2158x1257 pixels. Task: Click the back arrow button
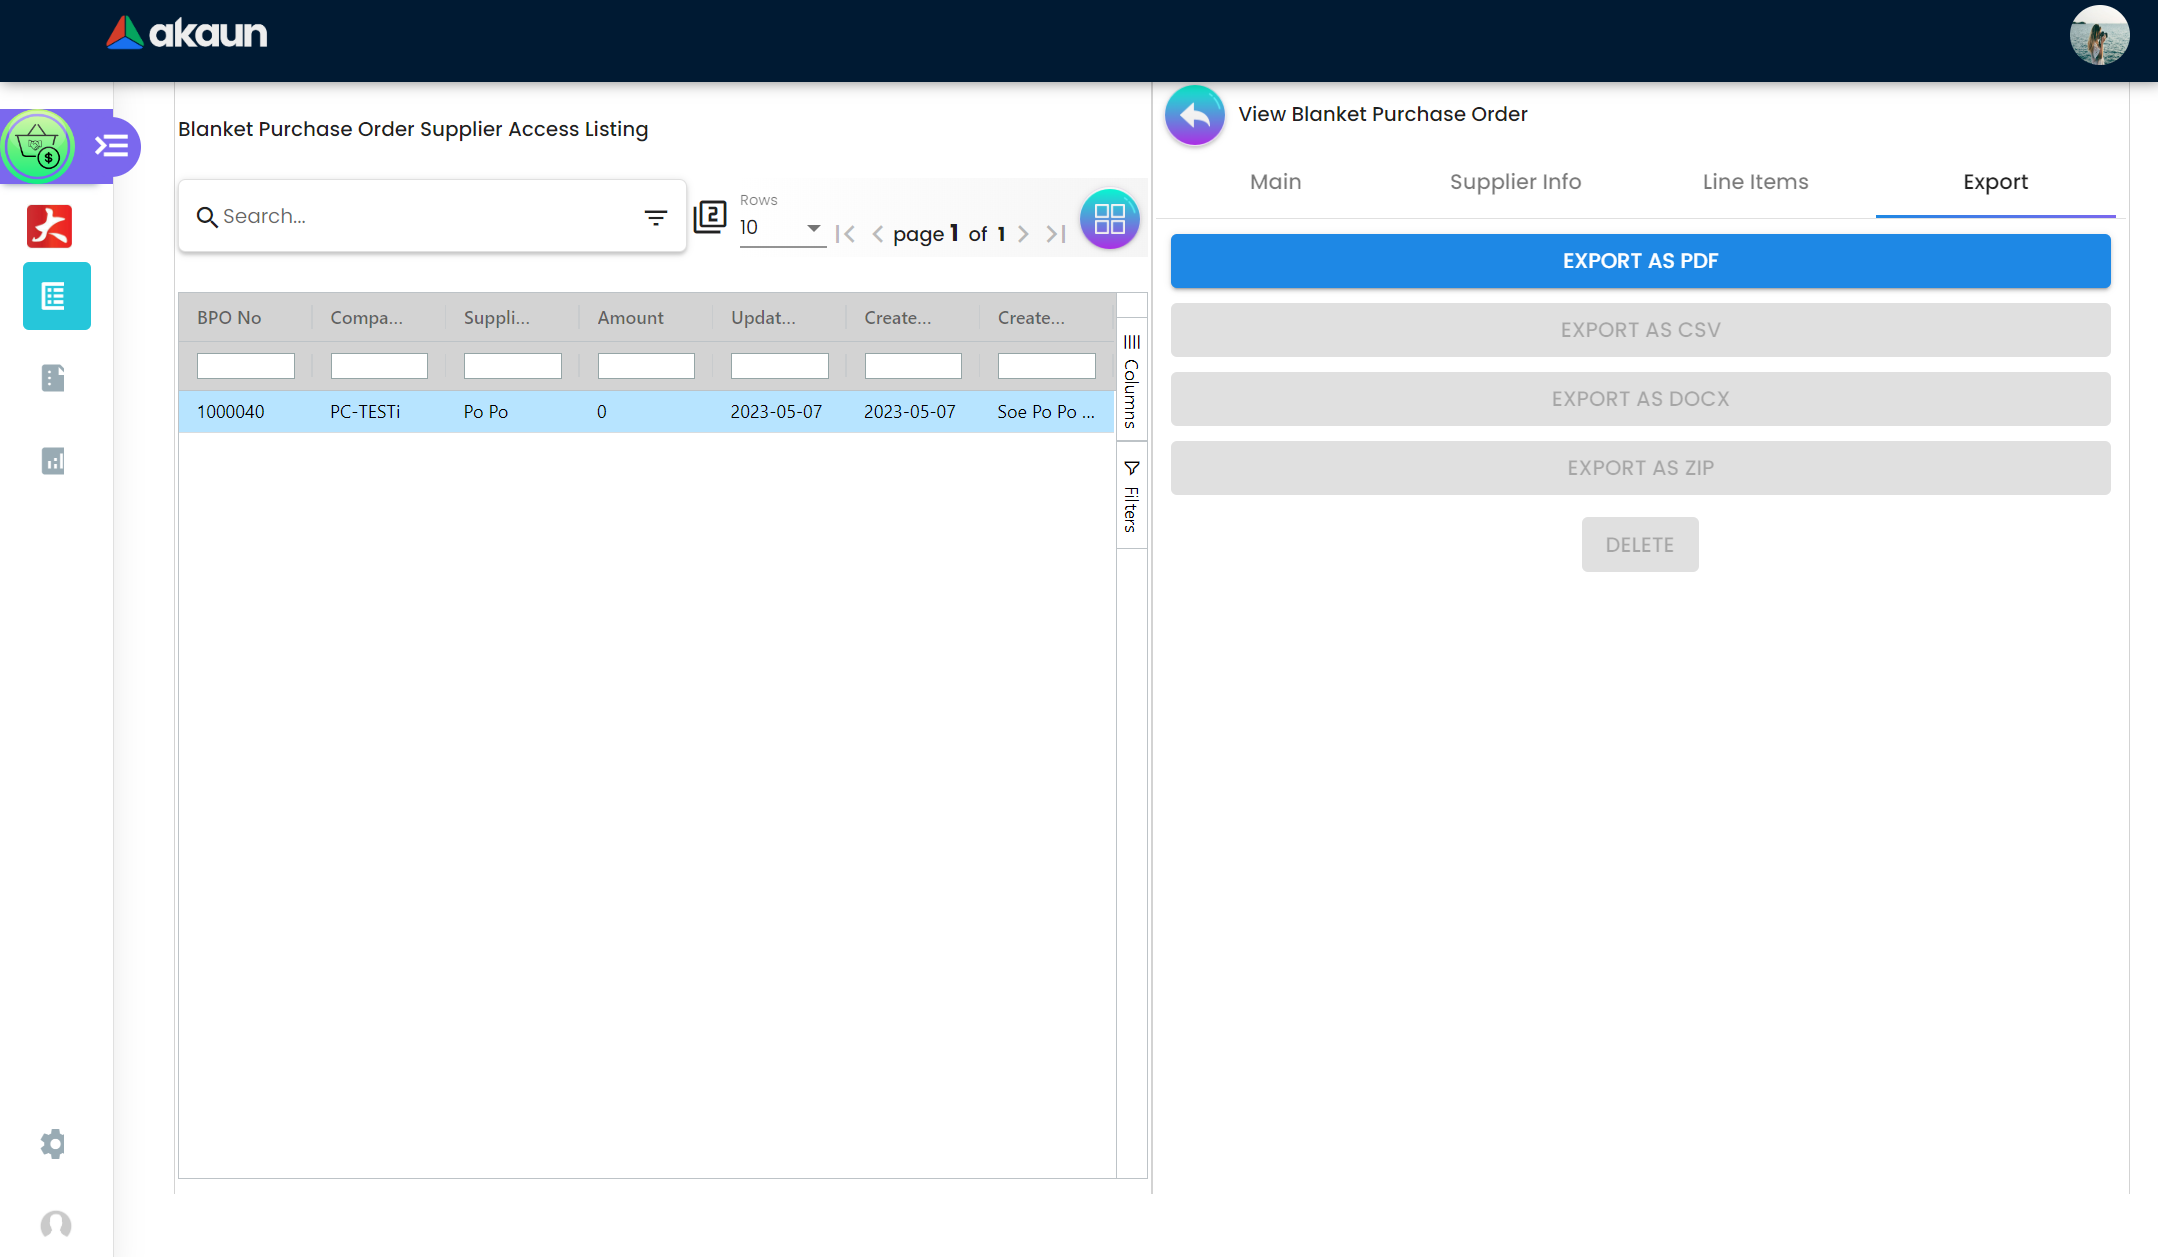click(1194, 116)
